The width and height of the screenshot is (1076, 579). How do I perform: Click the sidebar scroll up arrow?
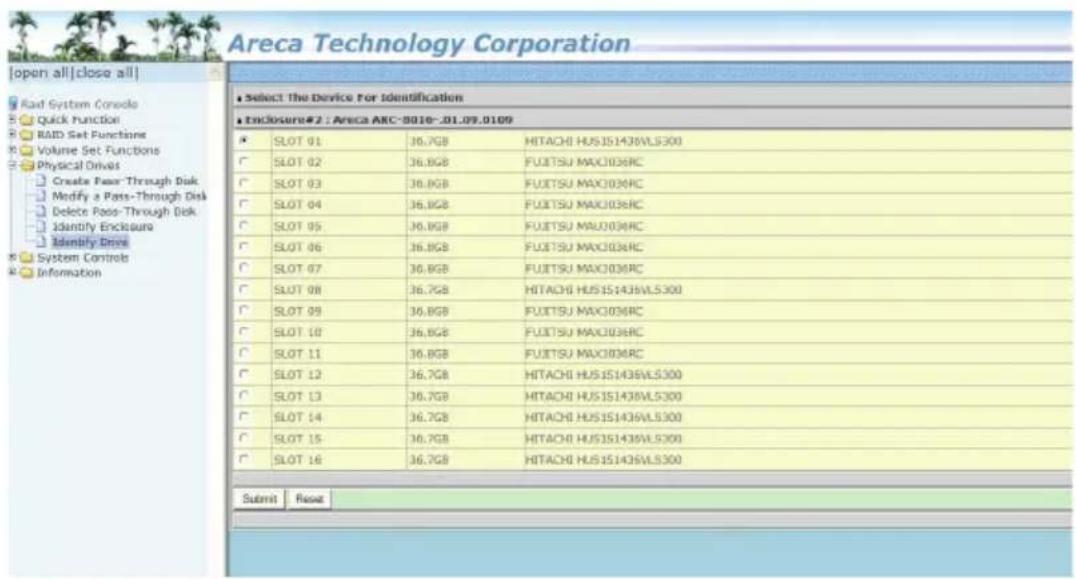[x=215, y=71]
